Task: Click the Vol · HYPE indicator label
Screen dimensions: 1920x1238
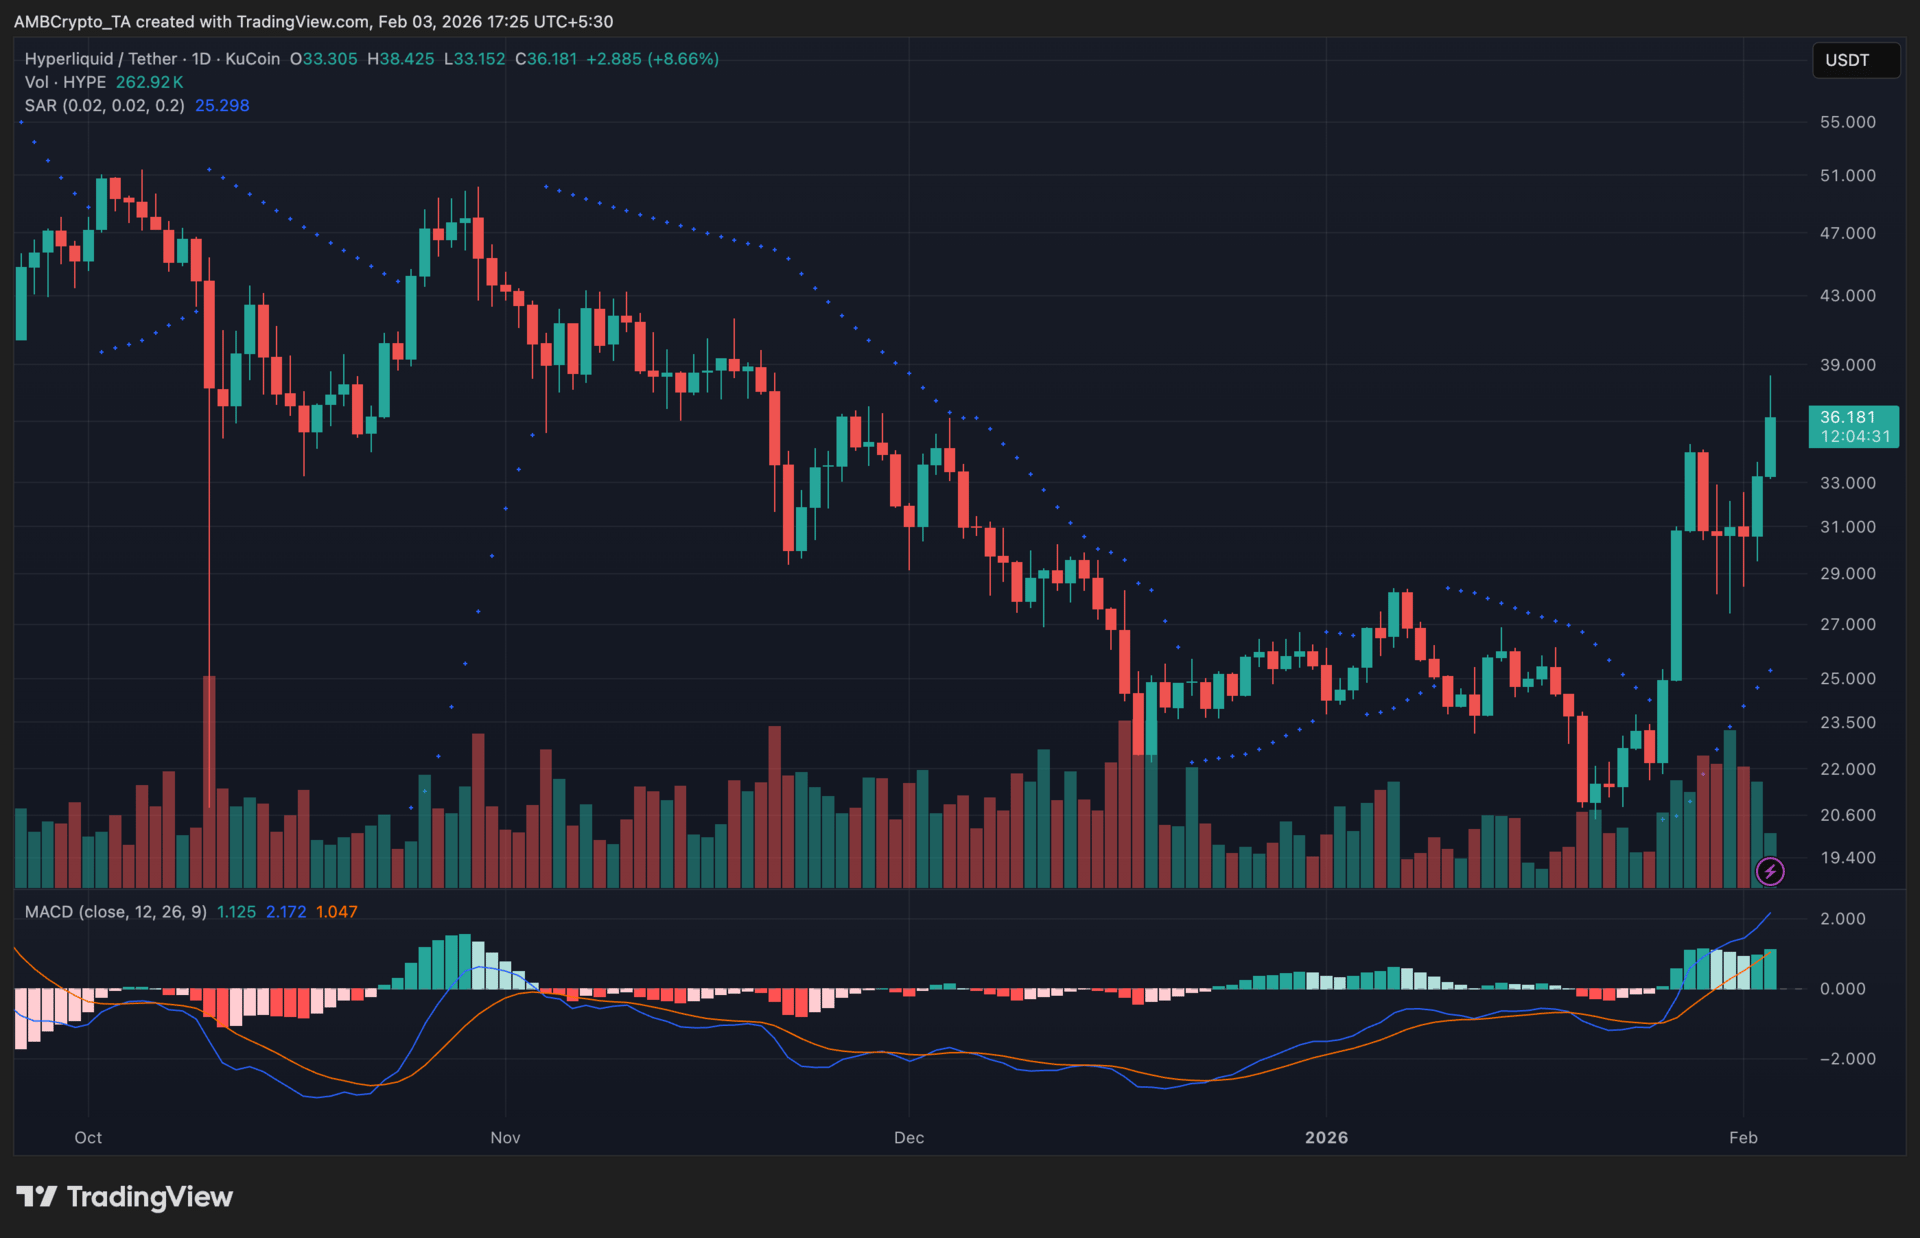Action: click(x=65, y=82)
